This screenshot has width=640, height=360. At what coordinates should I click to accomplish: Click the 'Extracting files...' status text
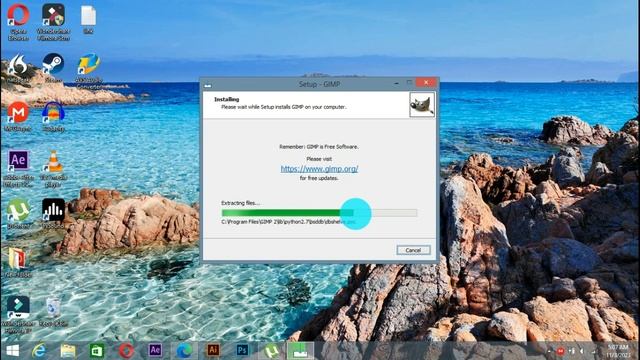(x=240, y=203)
